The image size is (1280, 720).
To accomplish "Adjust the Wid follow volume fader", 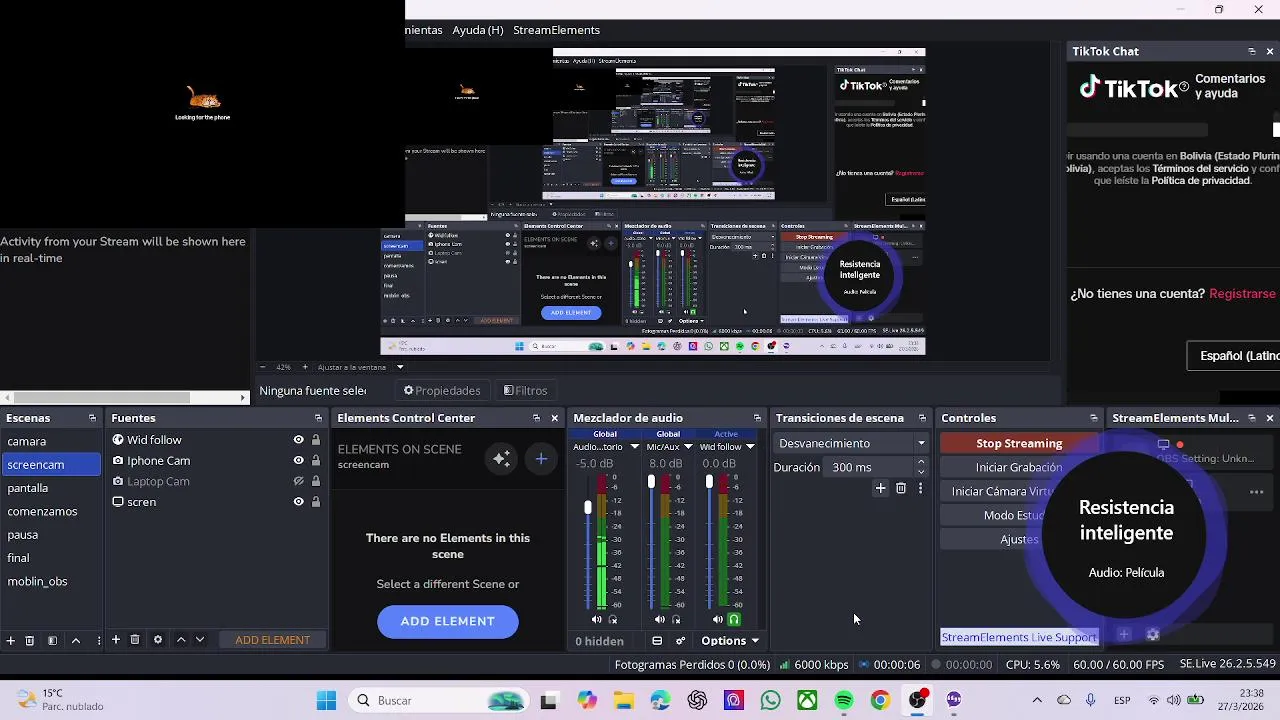I will point(709,482).
